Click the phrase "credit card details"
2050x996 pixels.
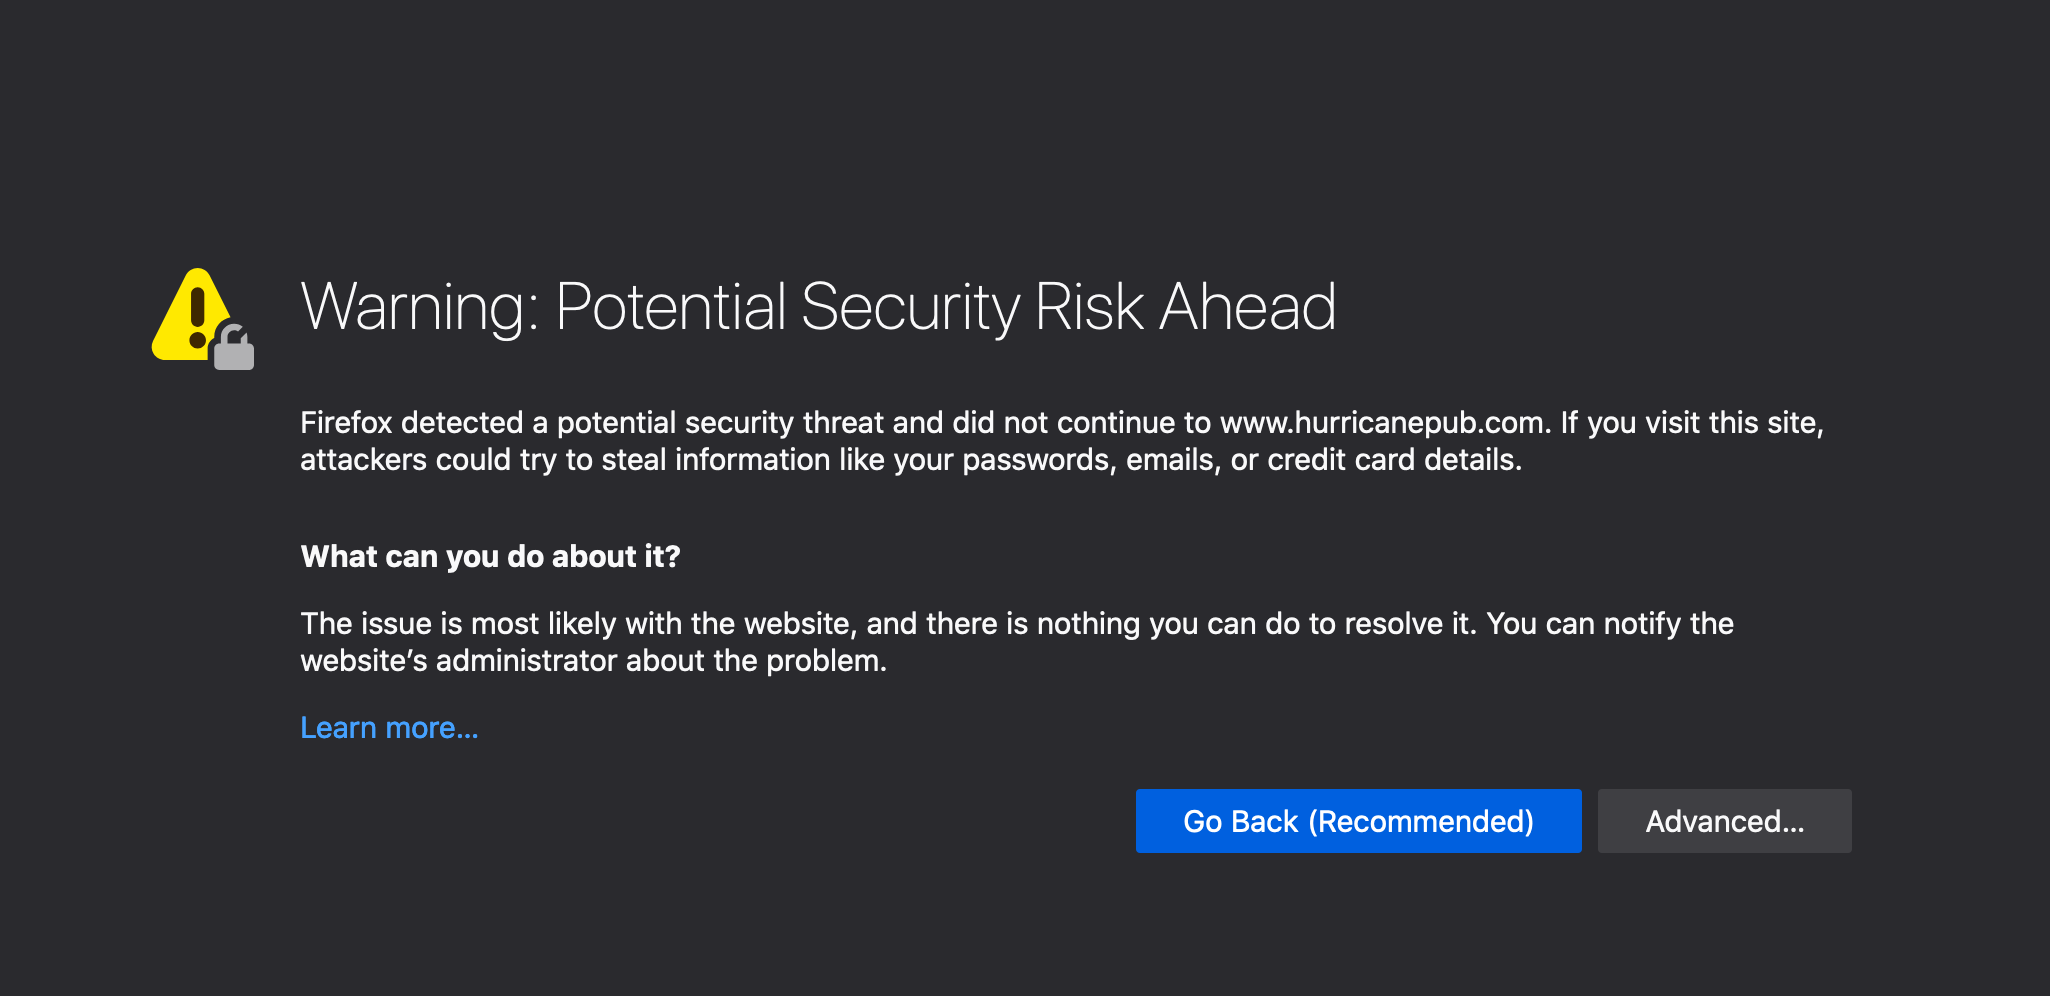(1394, 460)
